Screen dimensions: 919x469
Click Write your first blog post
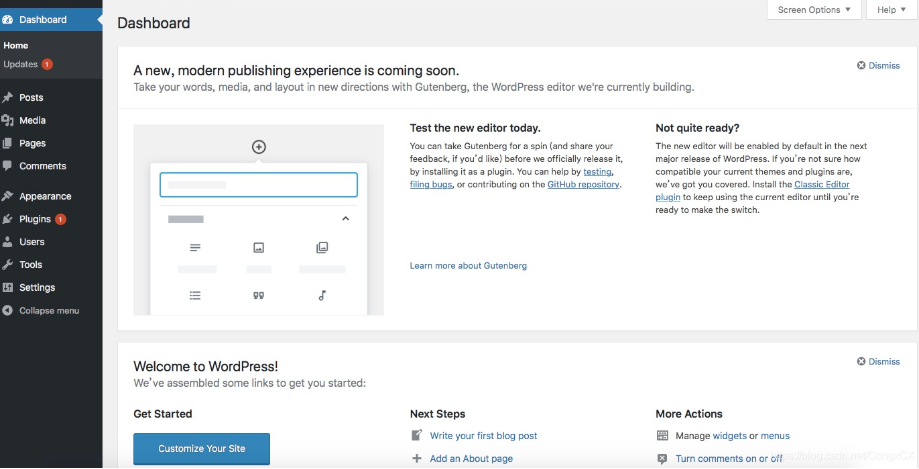pos(484,436)
